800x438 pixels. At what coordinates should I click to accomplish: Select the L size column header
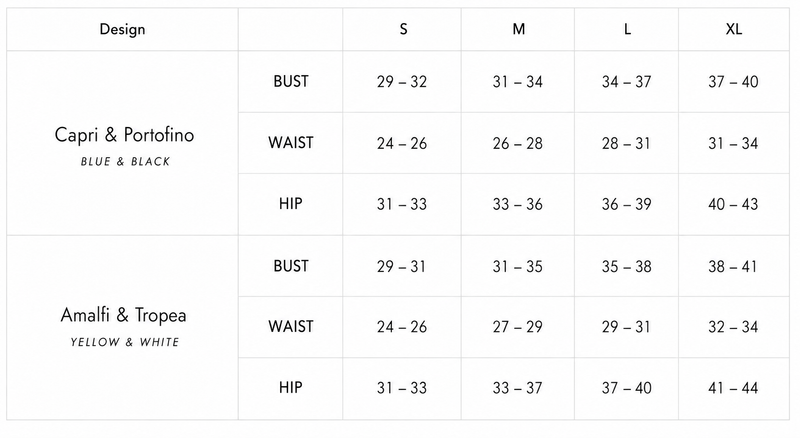click(627, 29)
